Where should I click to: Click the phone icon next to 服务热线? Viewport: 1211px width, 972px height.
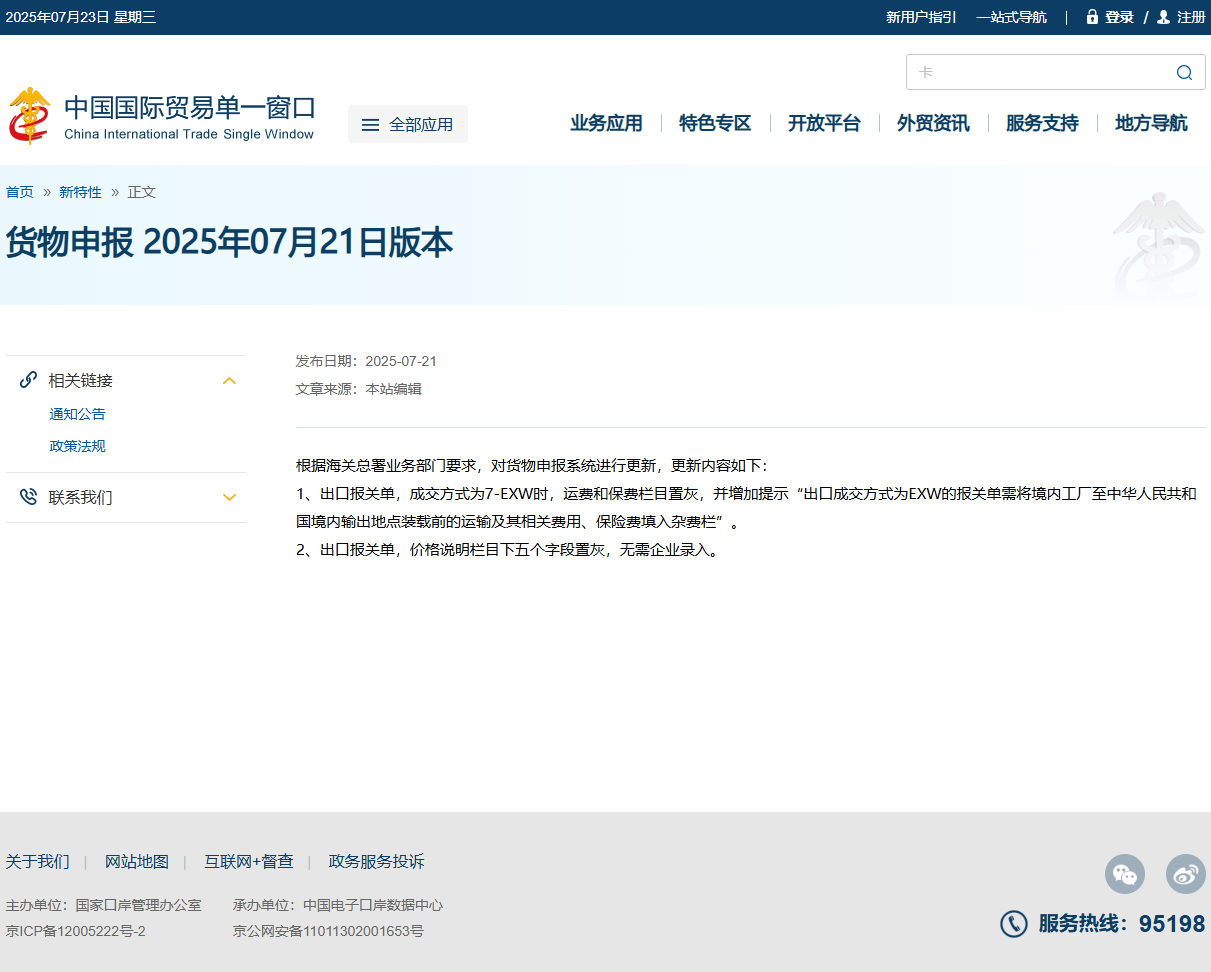pos(1014,925)
